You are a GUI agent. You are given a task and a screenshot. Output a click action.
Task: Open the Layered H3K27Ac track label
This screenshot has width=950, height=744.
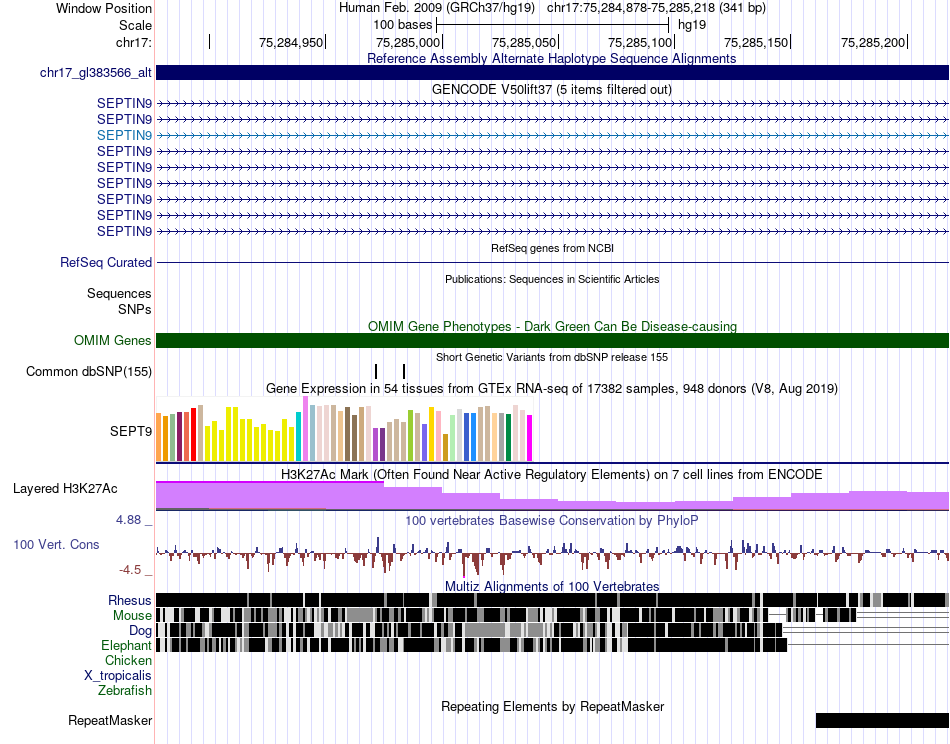[x=65, y=488]
